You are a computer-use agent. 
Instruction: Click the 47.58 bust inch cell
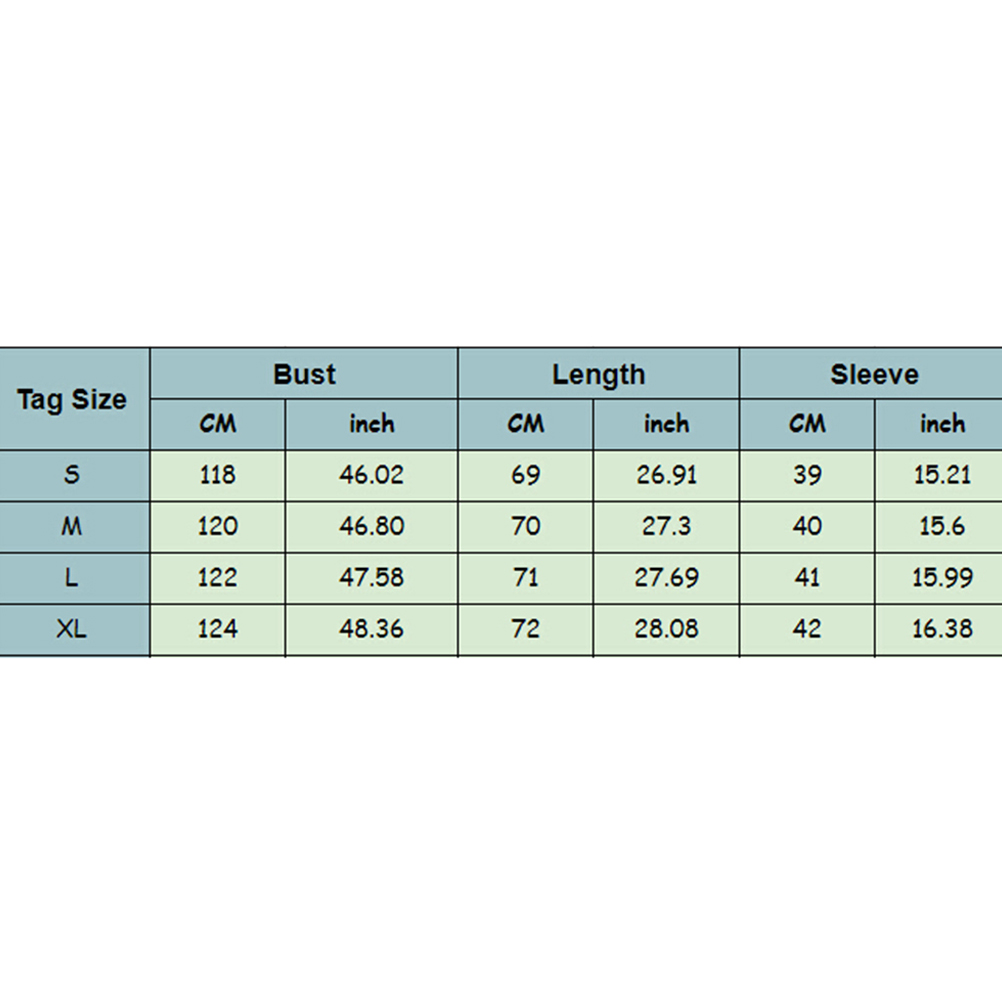pos(372,578)
